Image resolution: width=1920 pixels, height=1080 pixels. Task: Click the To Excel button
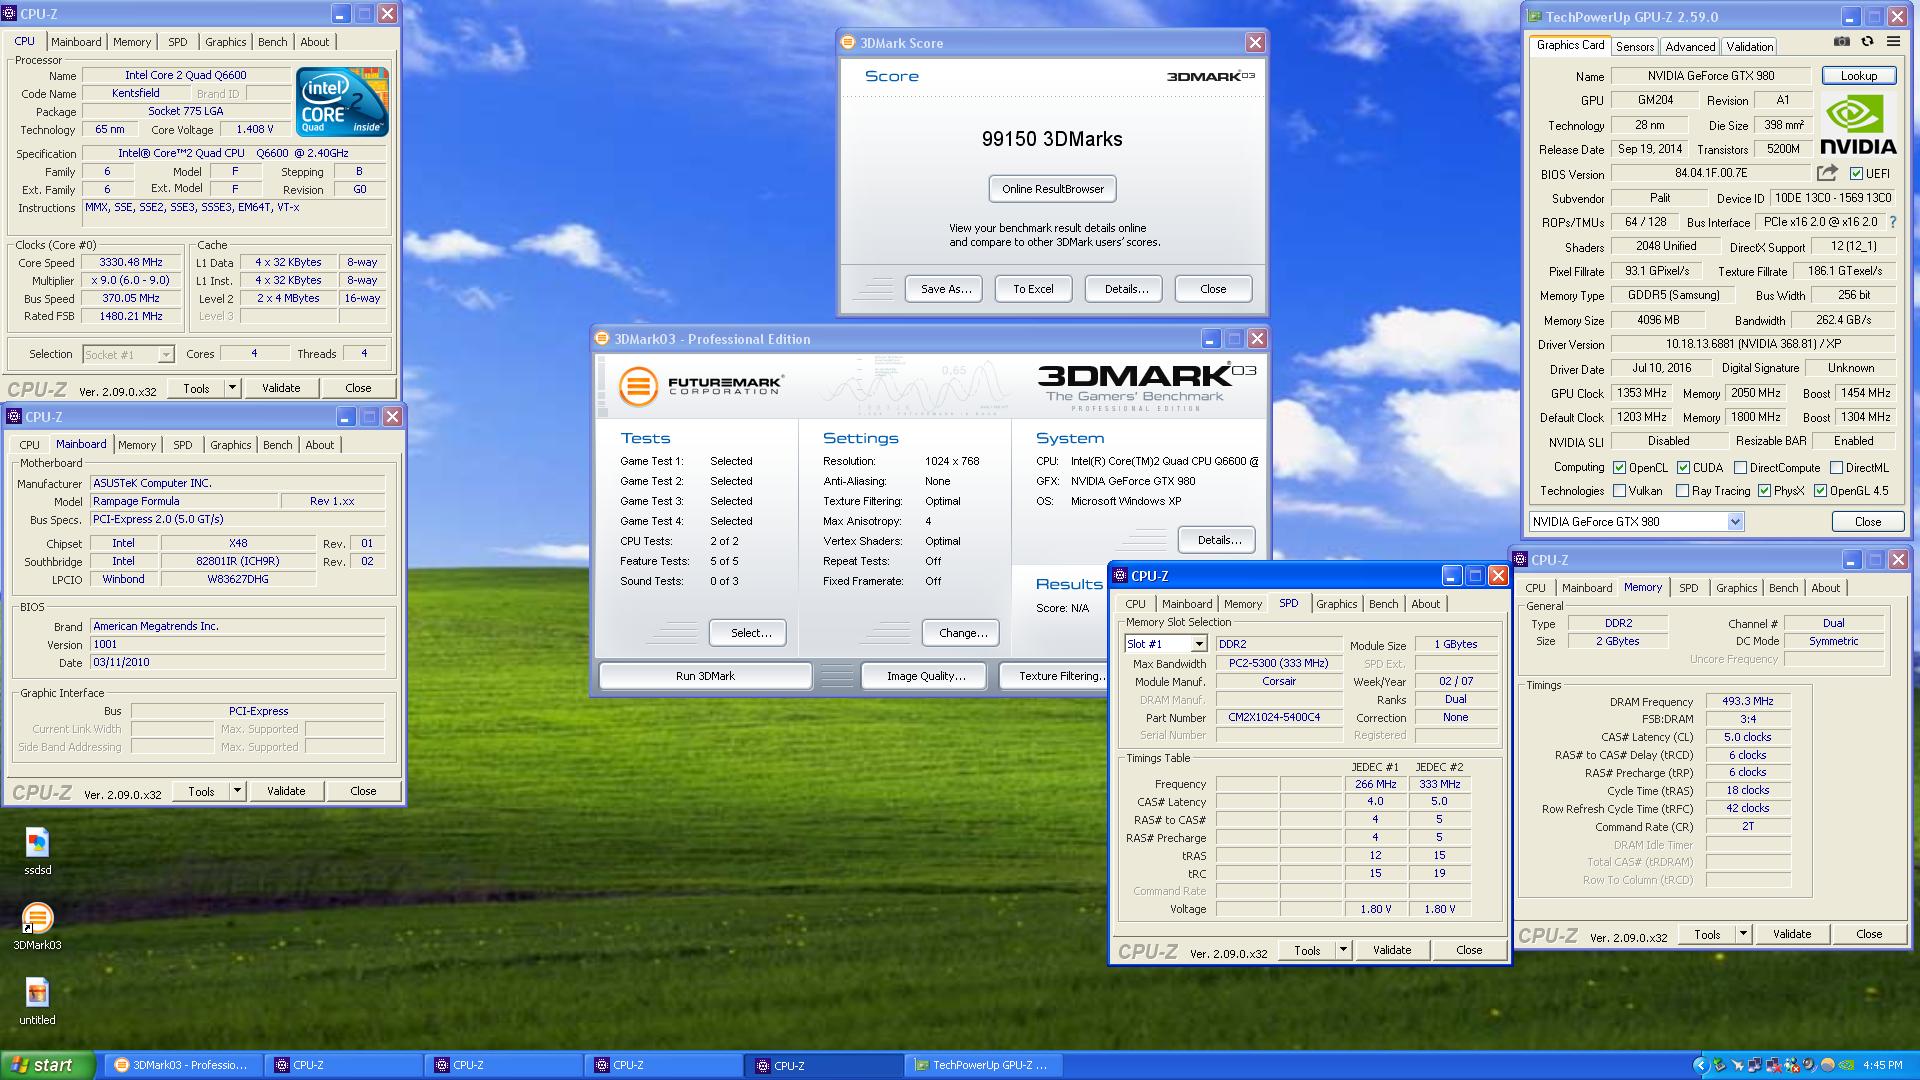coord(1033,289)
